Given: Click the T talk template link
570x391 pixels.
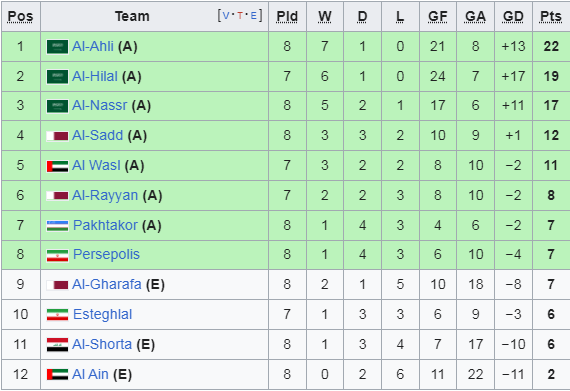Looking at the screenshot, I should coord(240,16).
